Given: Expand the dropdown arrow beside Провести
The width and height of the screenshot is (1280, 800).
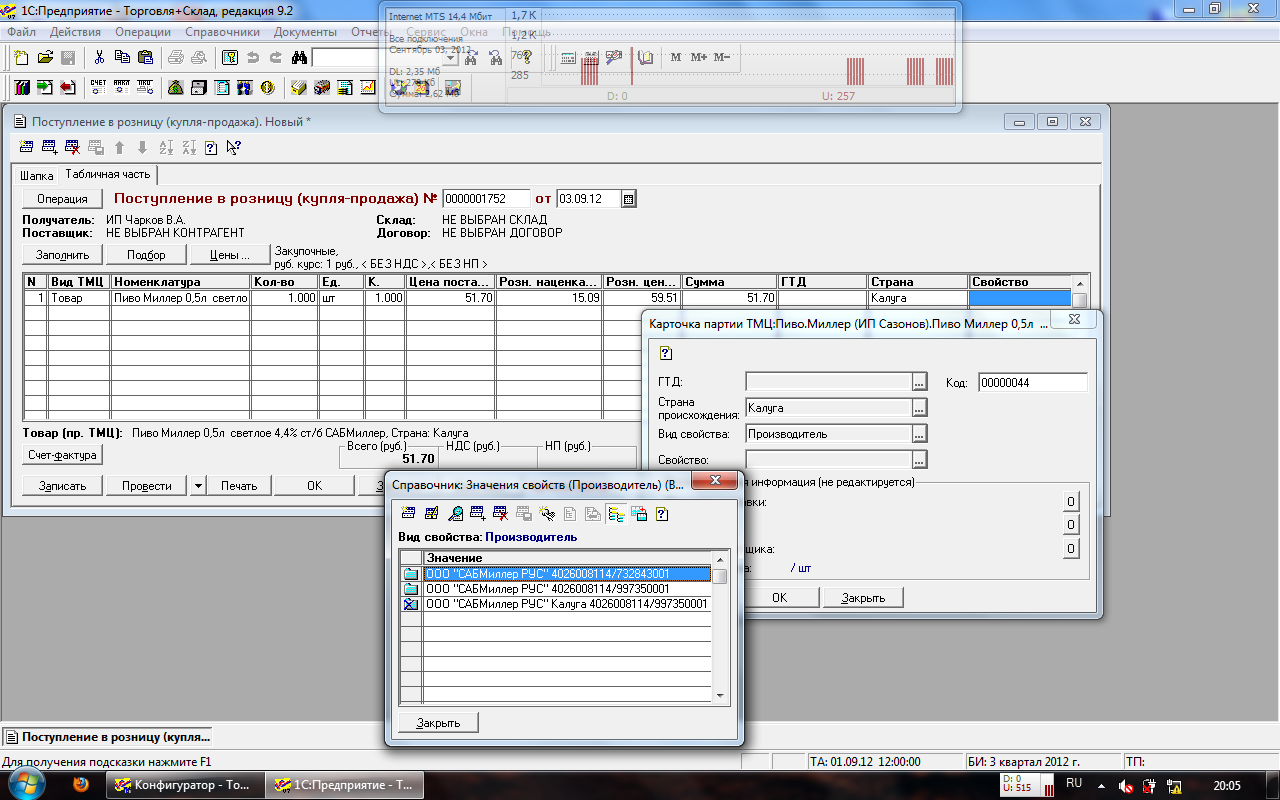Looking at the screenshot, I should coord(197,486).
